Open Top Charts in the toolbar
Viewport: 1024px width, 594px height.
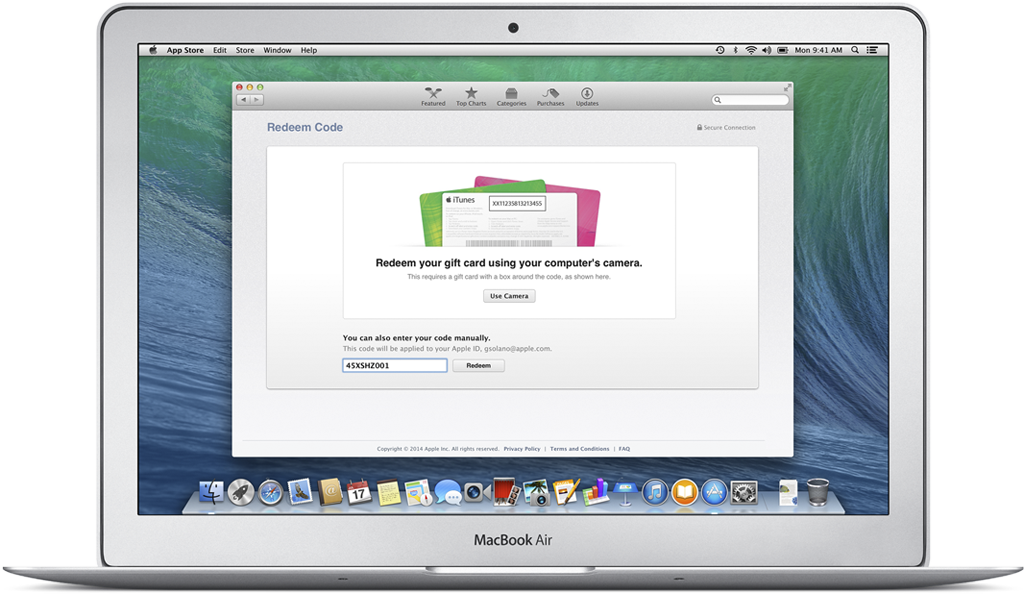click(471, 97)
